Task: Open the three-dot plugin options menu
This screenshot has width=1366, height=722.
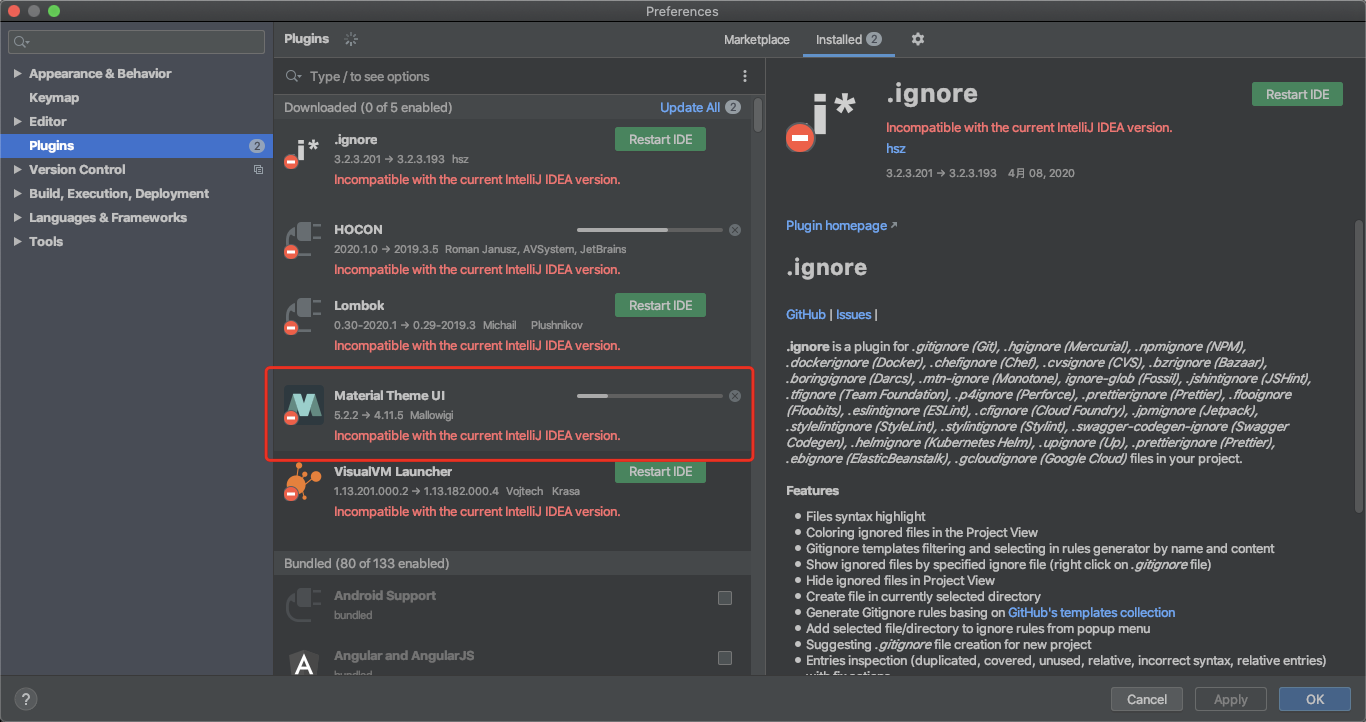Action: 744,76
